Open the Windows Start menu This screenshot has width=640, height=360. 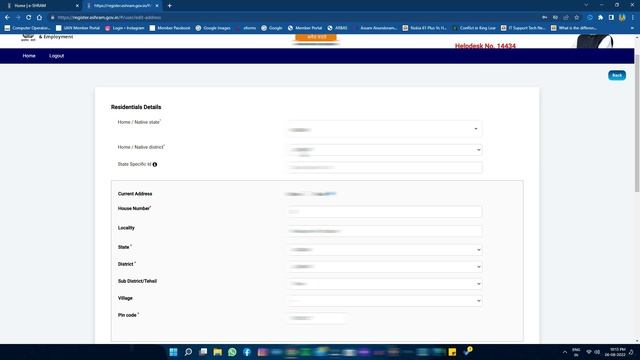click(173, 352)
